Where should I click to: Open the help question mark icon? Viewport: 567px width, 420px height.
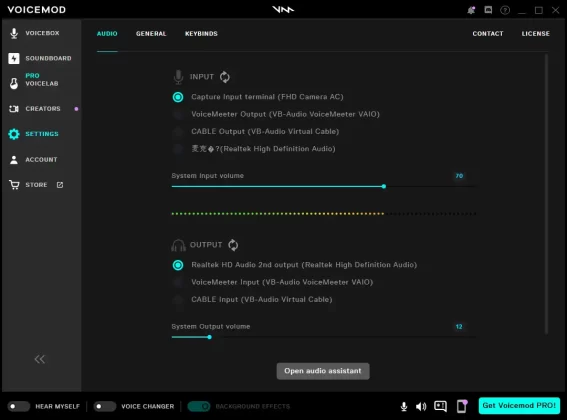(x=505, y=10)
